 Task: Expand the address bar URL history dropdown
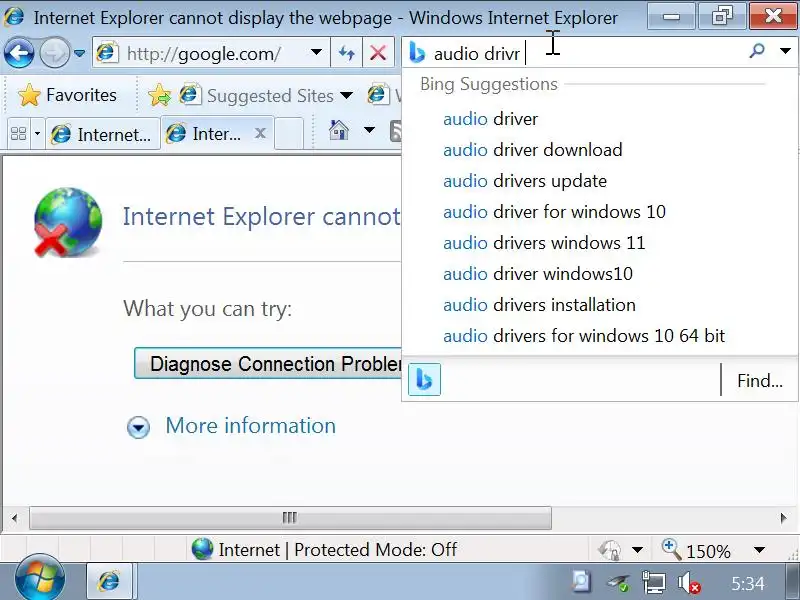tap(316, 53)
